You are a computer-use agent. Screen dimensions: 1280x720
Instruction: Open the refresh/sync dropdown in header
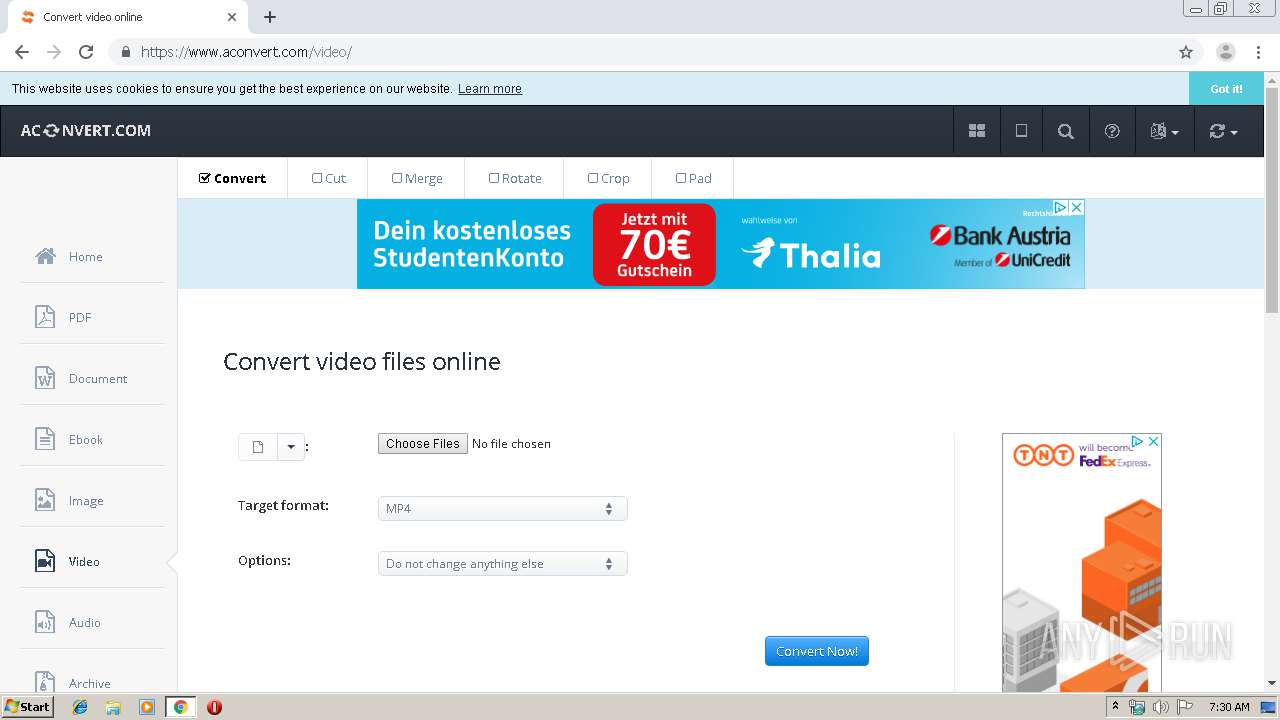[x=1223, y=131]
